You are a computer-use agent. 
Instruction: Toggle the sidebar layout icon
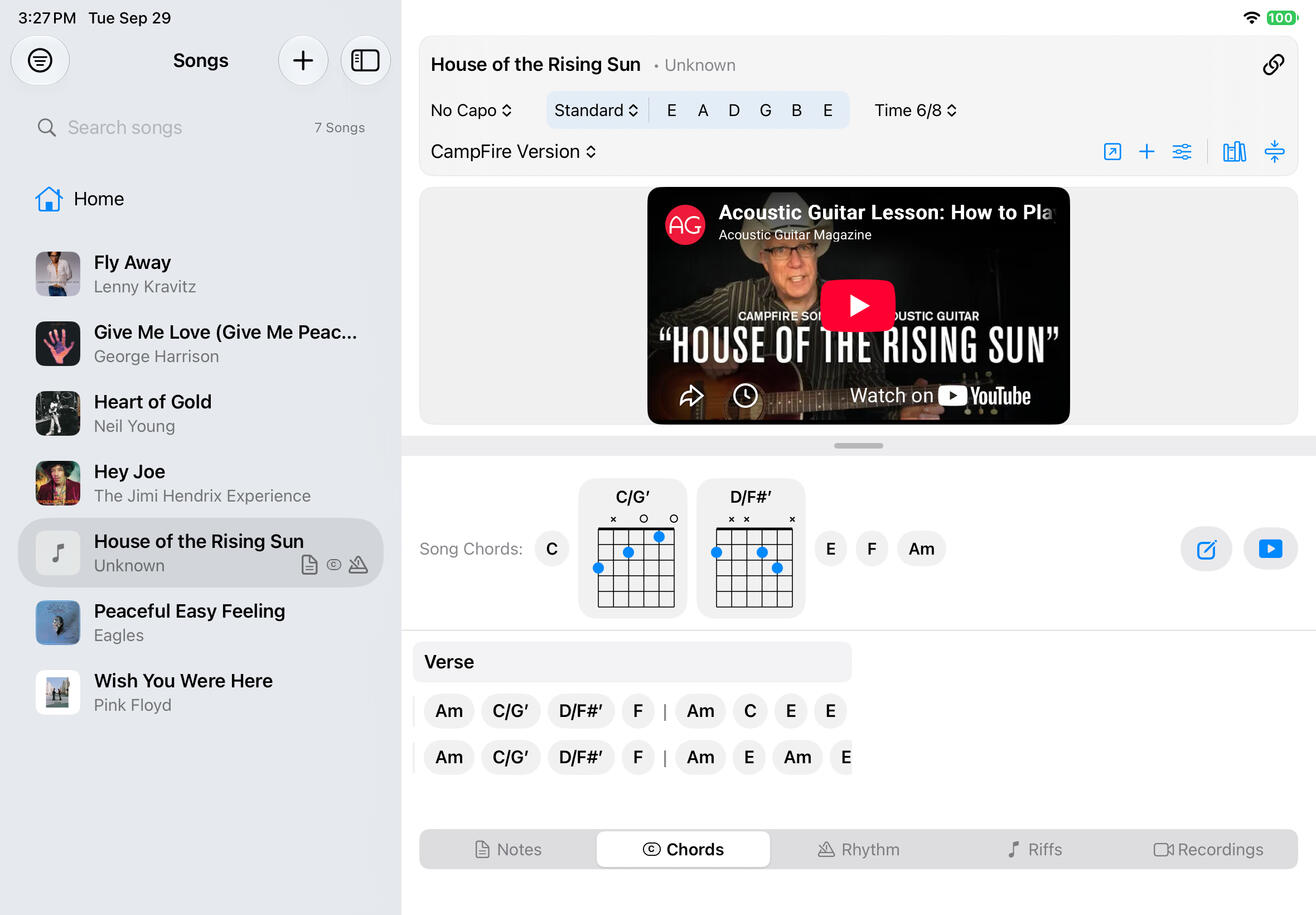click(x=366, y=60)
